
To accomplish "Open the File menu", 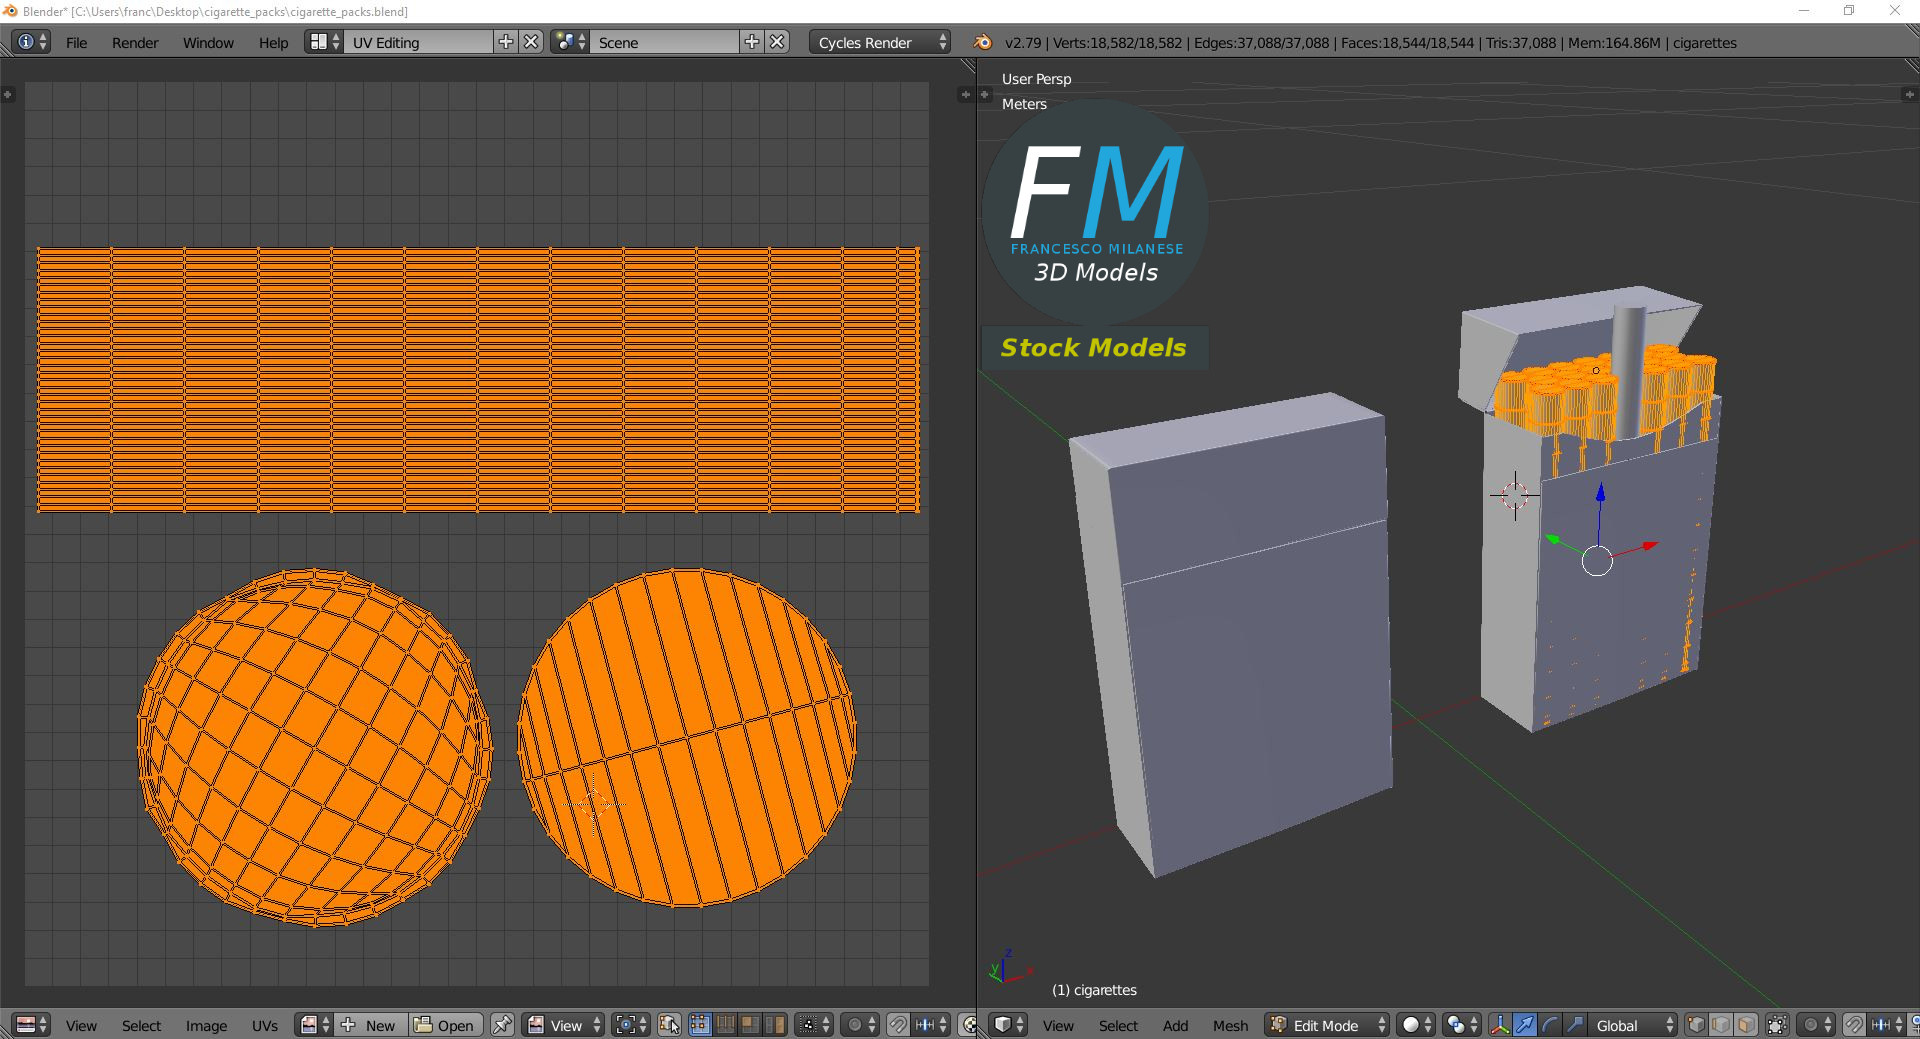I will [x=76, y=43].
